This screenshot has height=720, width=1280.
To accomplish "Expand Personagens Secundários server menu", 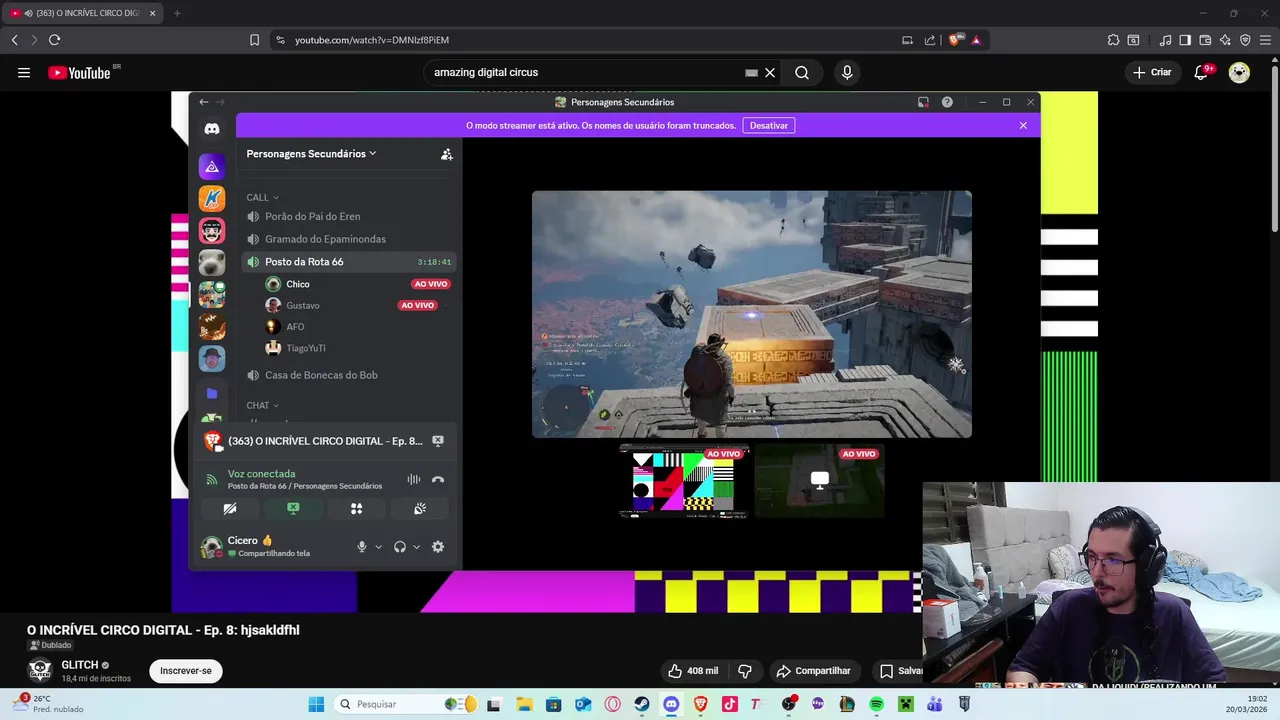I will (311, 154).
